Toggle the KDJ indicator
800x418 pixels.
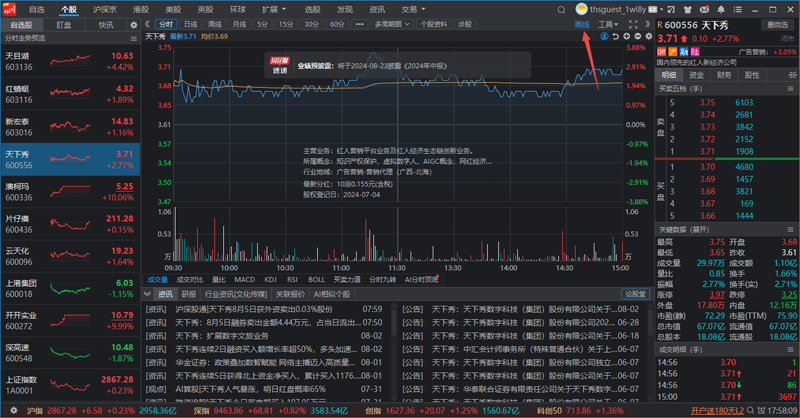[x=269, y=280]
